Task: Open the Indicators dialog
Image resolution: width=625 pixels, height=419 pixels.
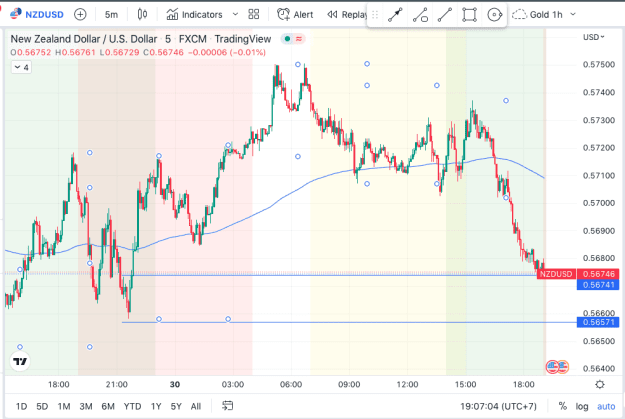Action: point(195,15)
